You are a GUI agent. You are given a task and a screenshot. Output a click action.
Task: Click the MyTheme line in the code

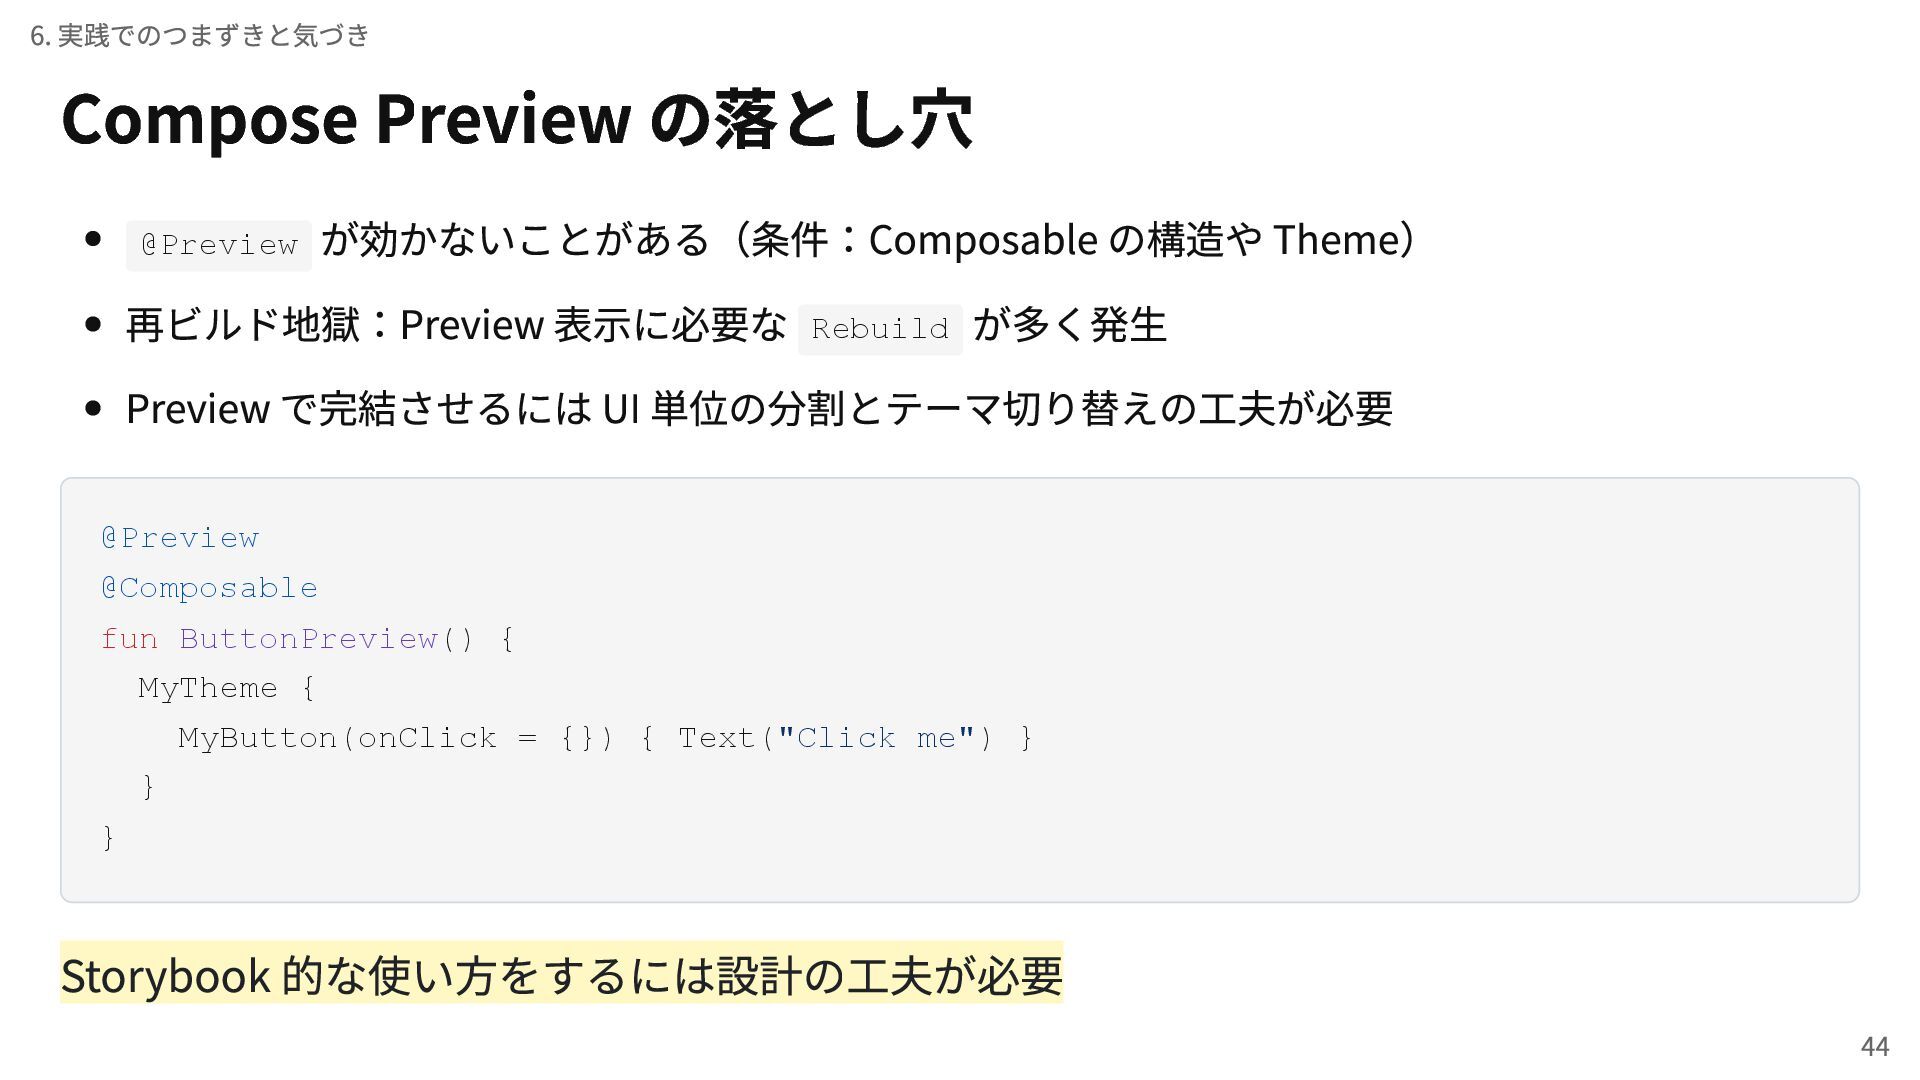coord(208,688)
